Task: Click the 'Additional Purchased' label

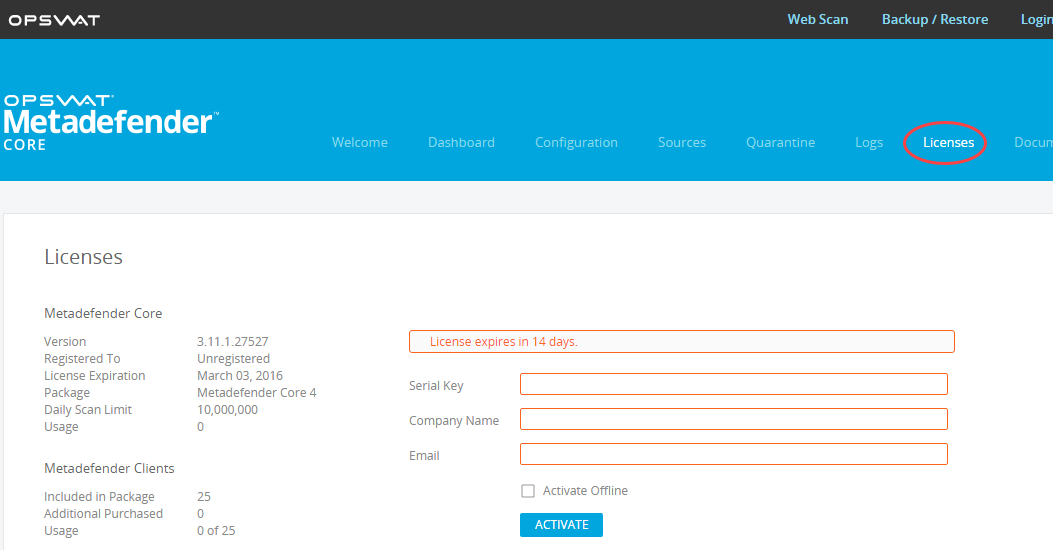Action: pyautogui.click(x=103, y=514)
